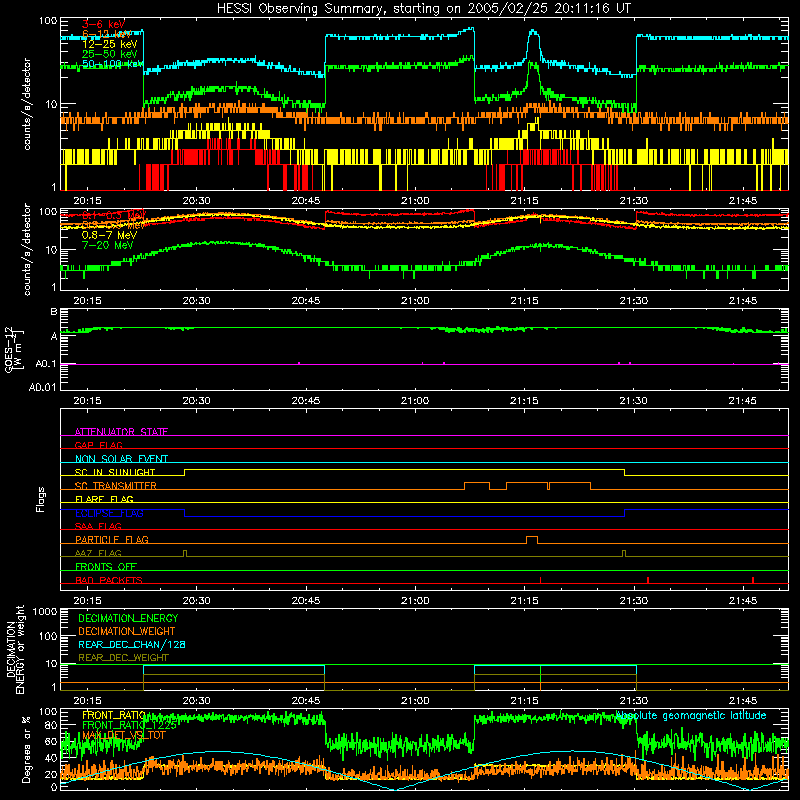Click the FLARE_FLAG label
Viewport: 800px width, 800px height.
click(x=104, y=499)
